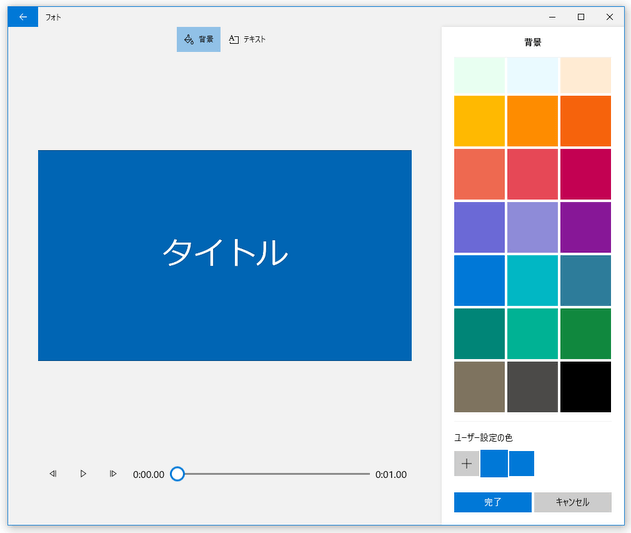Select the first user-defined blue color
Viewport: 631px width, 533px height.
coord(494,464)
